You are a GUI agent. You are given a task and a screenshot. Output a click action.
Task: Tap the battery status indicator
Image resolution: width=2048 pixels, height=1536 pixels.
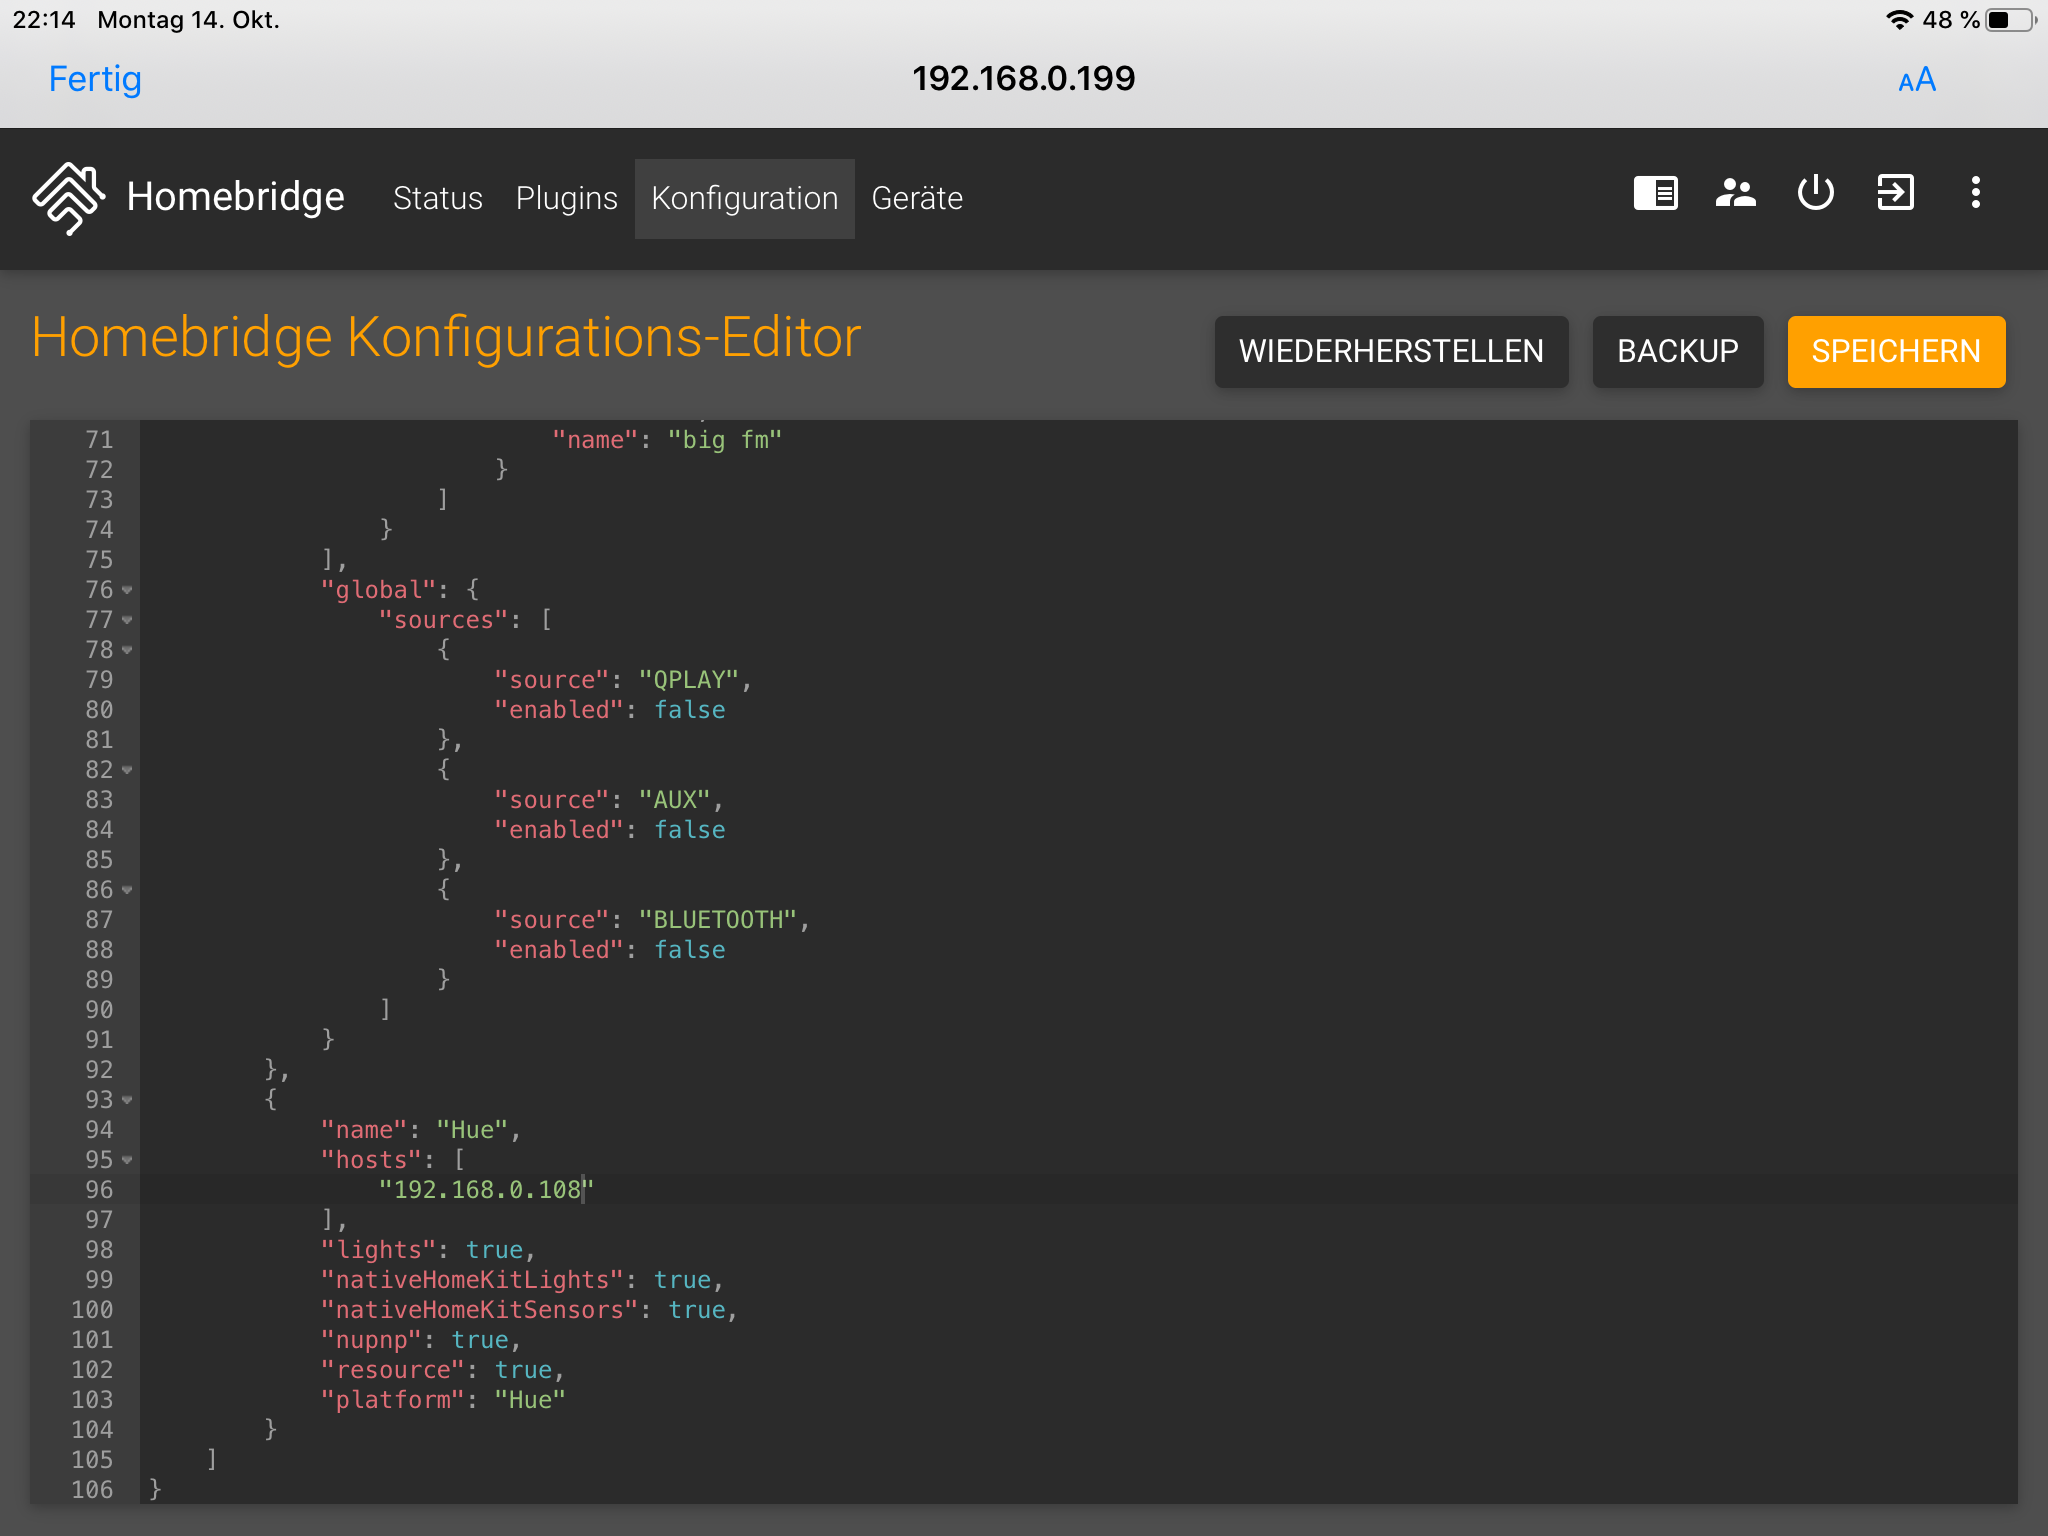[2008, 20]
